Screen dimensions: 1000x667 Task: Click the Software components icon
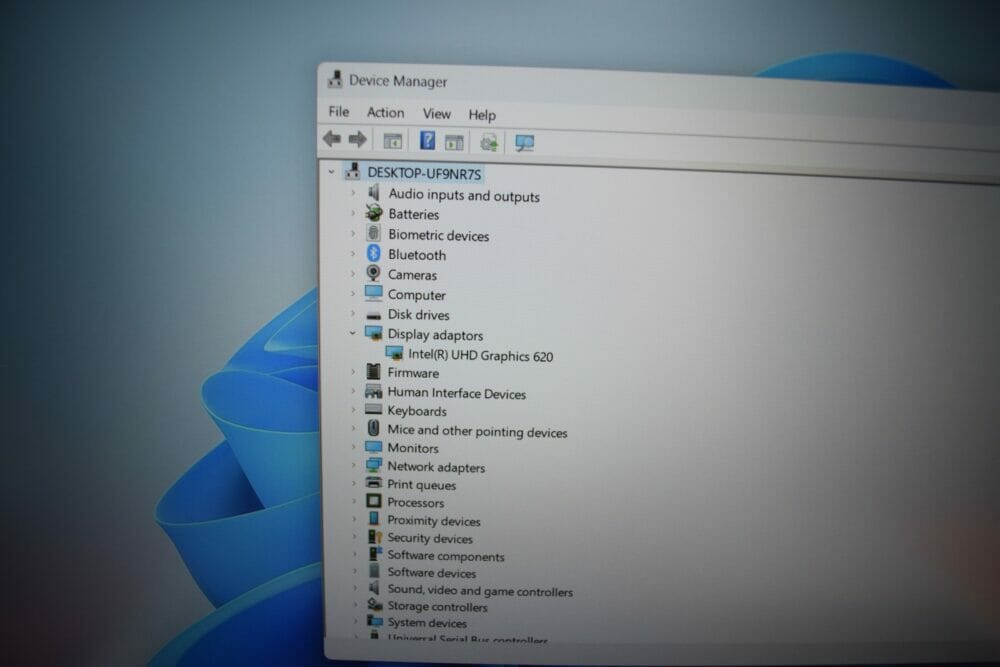(375, 554)
